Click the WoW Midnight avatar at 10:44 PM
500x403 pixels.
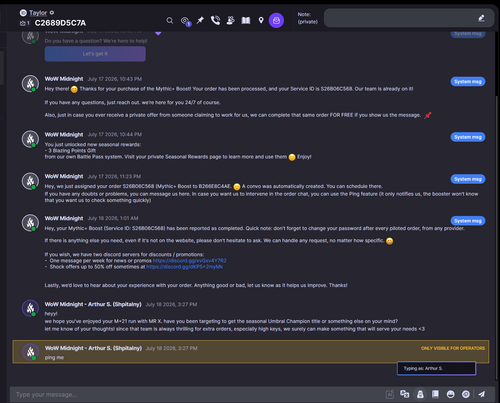(30, 139)
